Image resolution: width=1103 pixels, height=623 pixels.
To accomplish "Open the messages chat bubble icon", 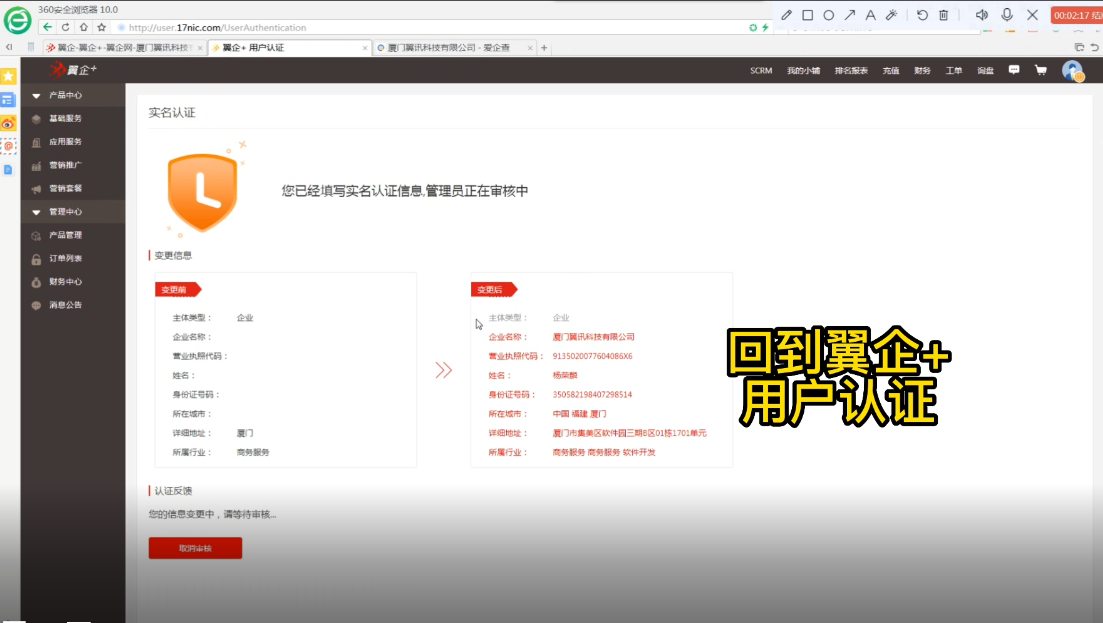I will pyautogui.click(x=1014, y=70).
